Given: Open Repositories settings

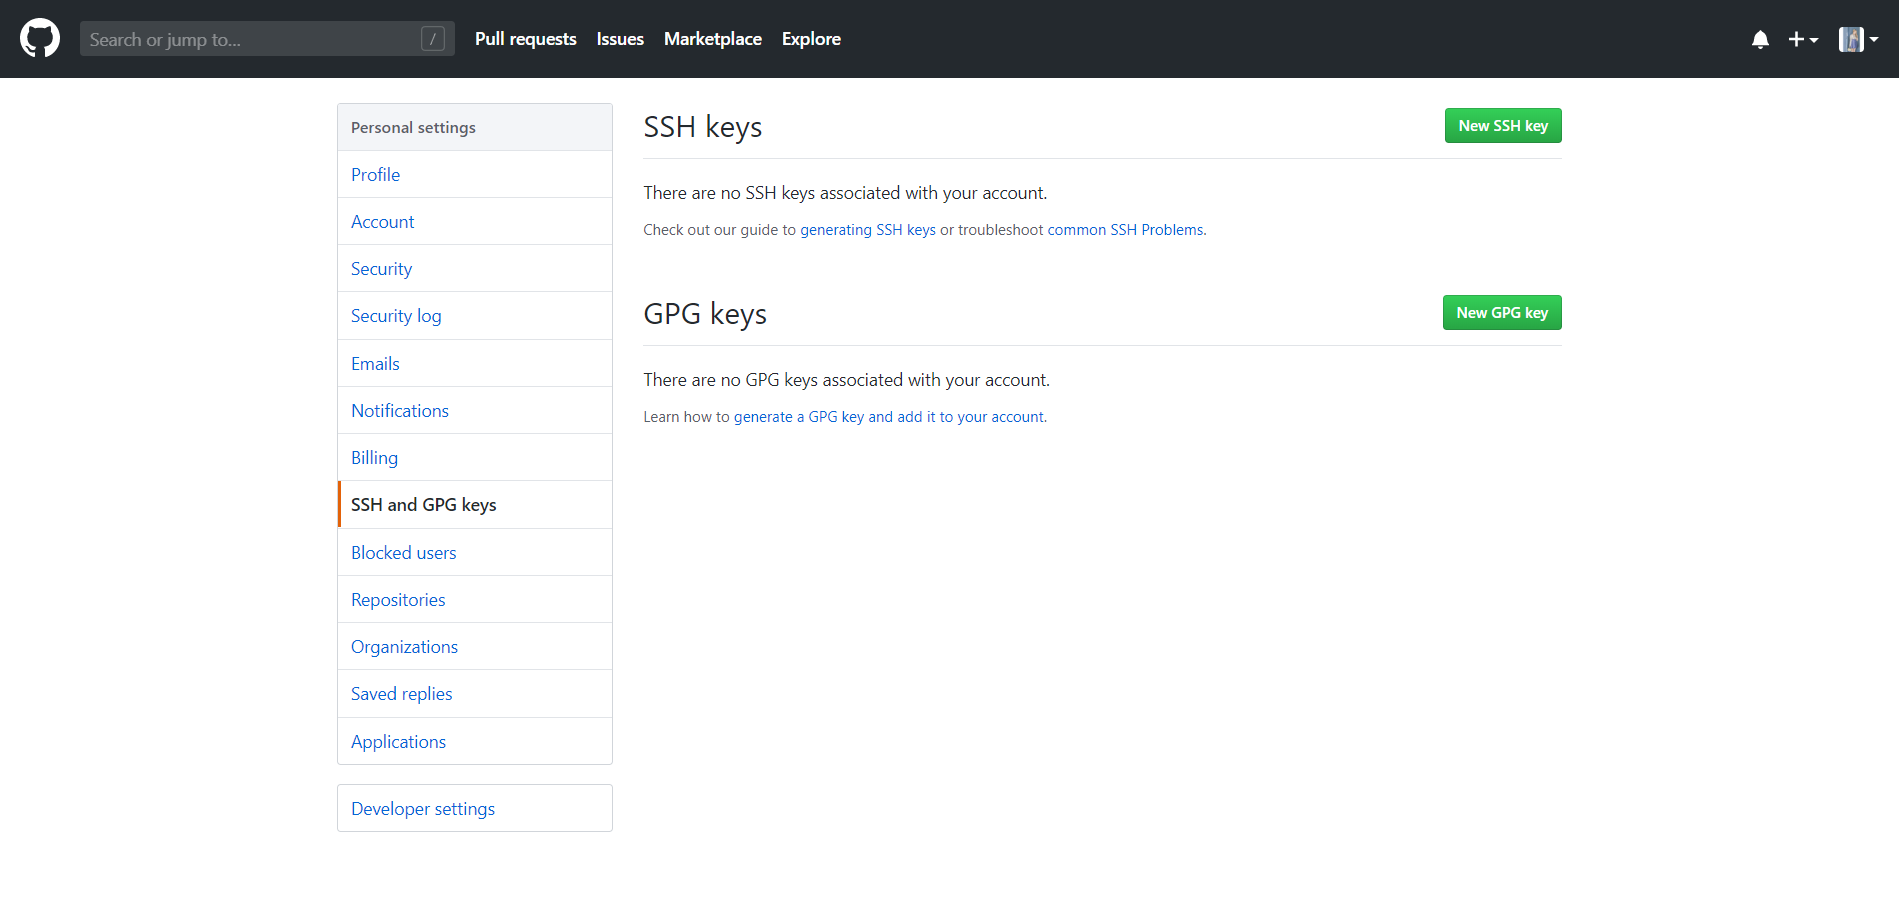Looking at the screenshot, I should 475,599.
